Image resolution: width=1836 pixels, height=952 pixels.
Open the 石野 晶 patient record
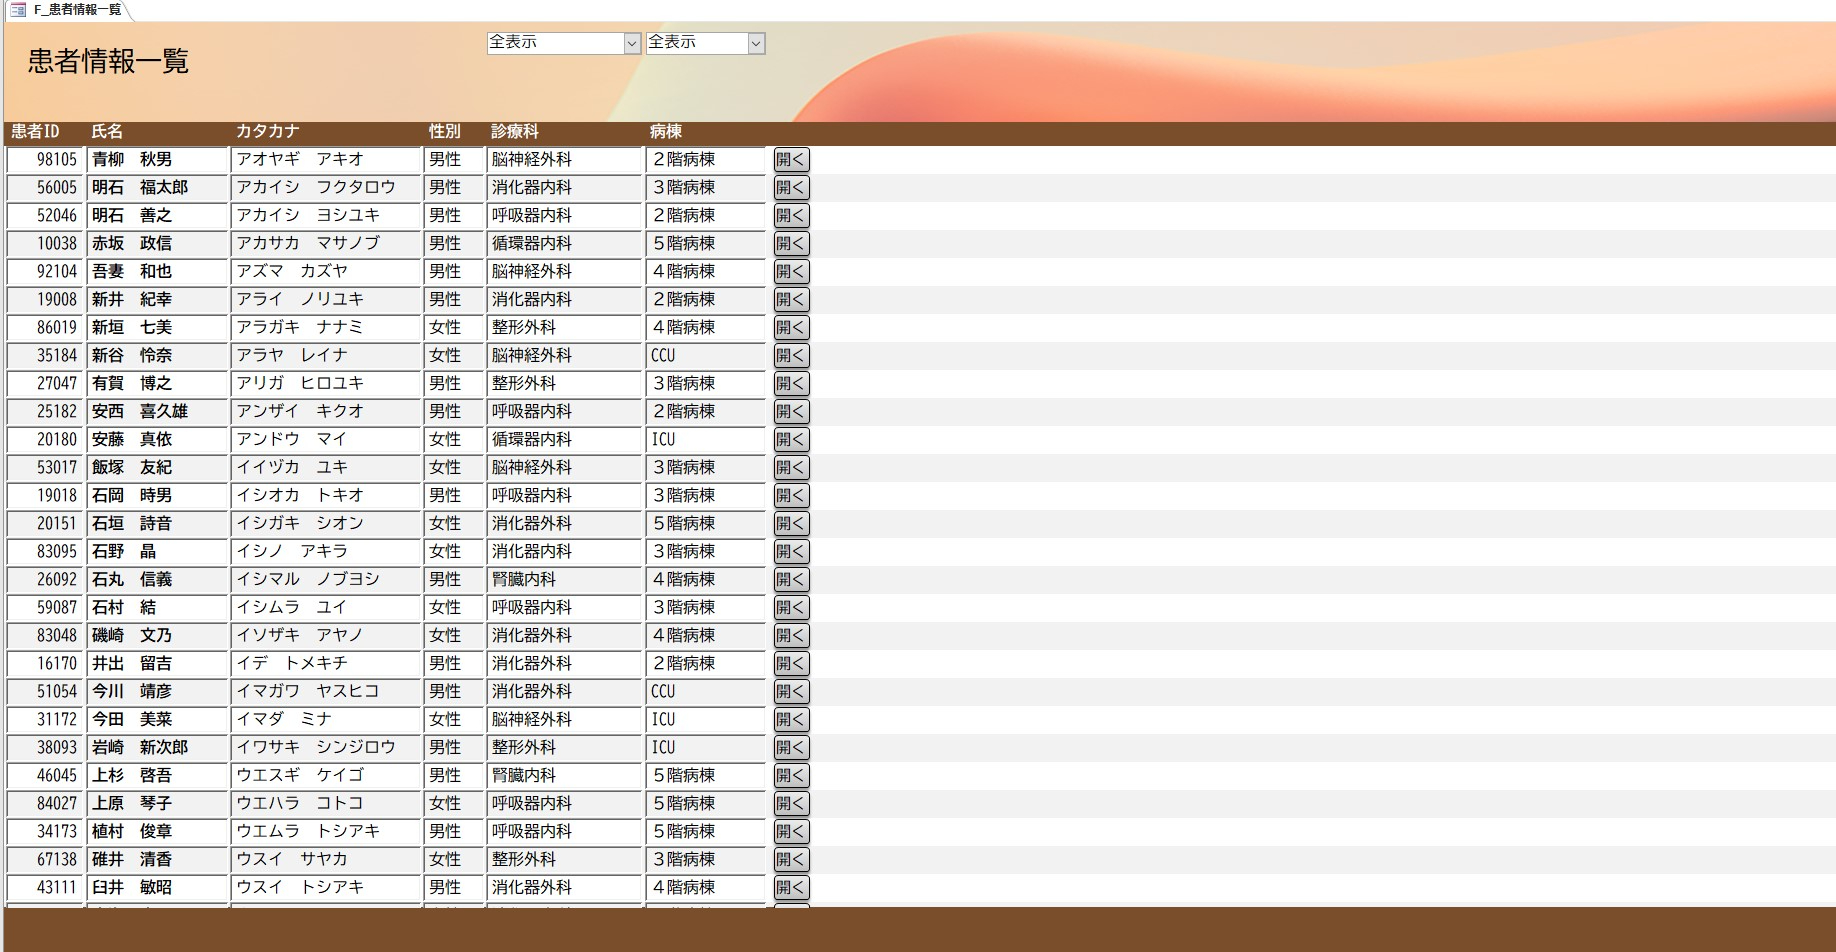[791, 551]
